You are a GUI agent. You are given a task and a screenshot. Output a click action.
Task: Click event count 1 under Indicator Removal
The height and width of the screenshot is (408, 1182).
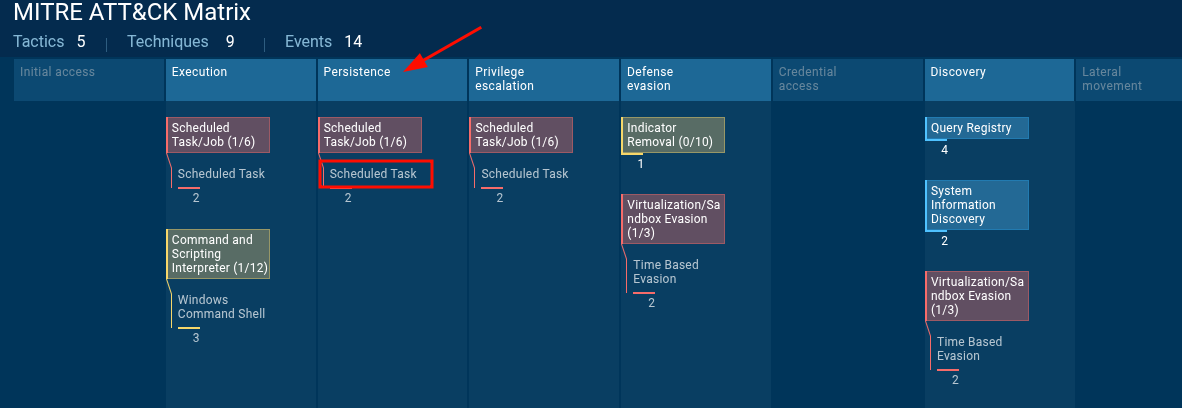pyautogui.click(x=641, y=164)
